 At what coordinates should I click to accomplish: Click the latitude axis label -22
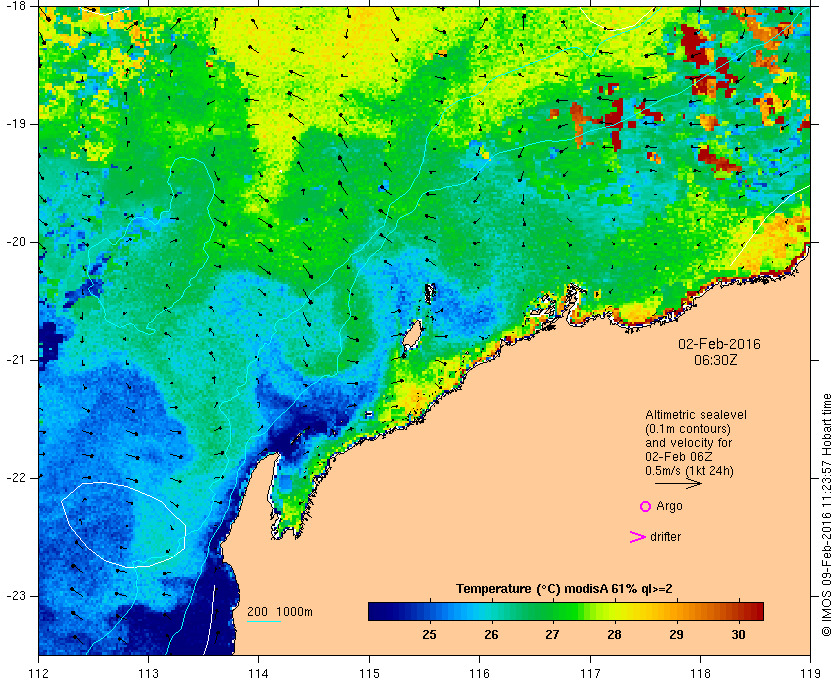coord(15,478)
